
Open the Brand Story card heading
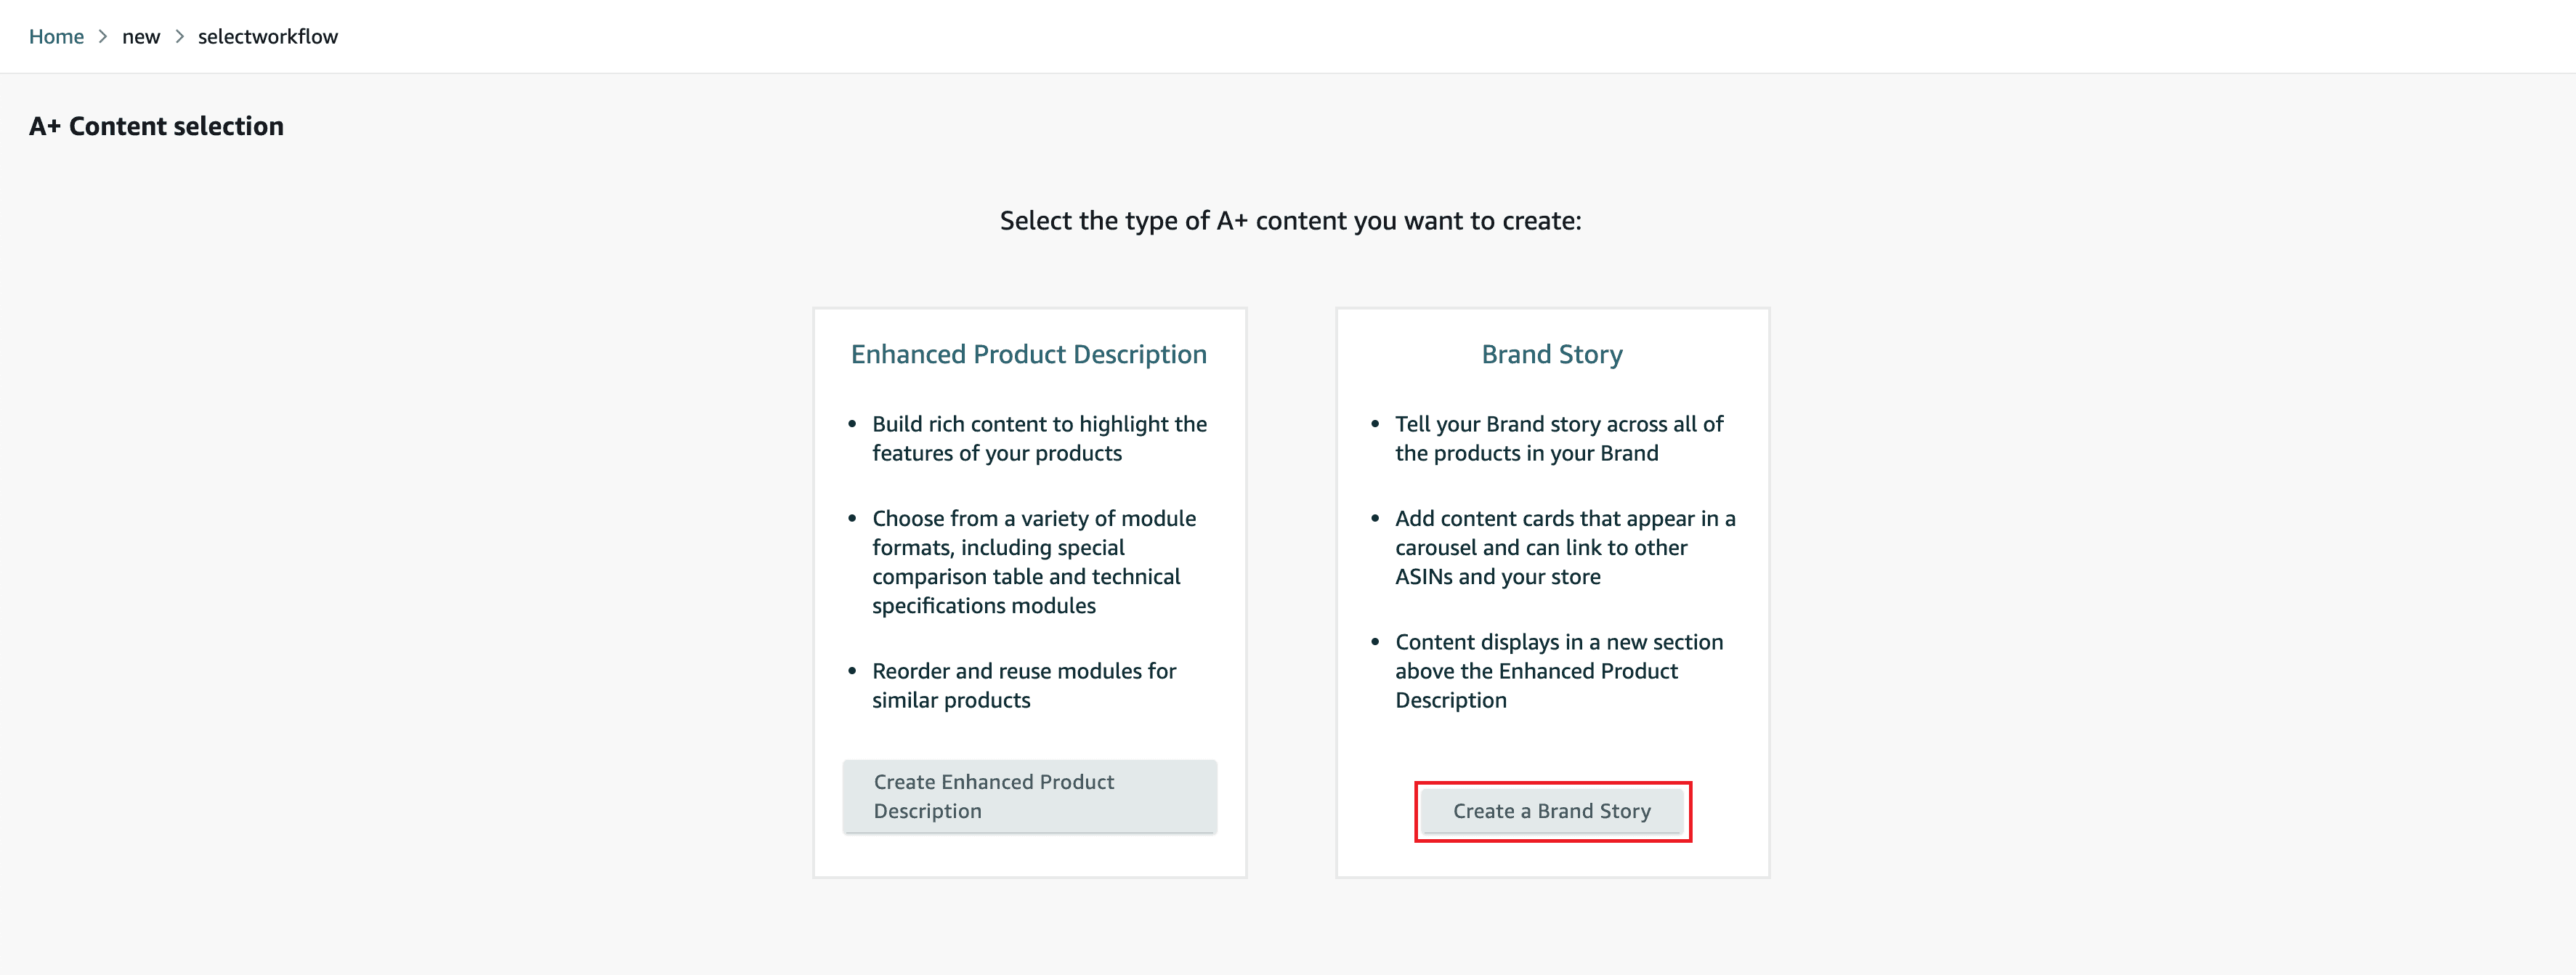tap(1552, 354)
